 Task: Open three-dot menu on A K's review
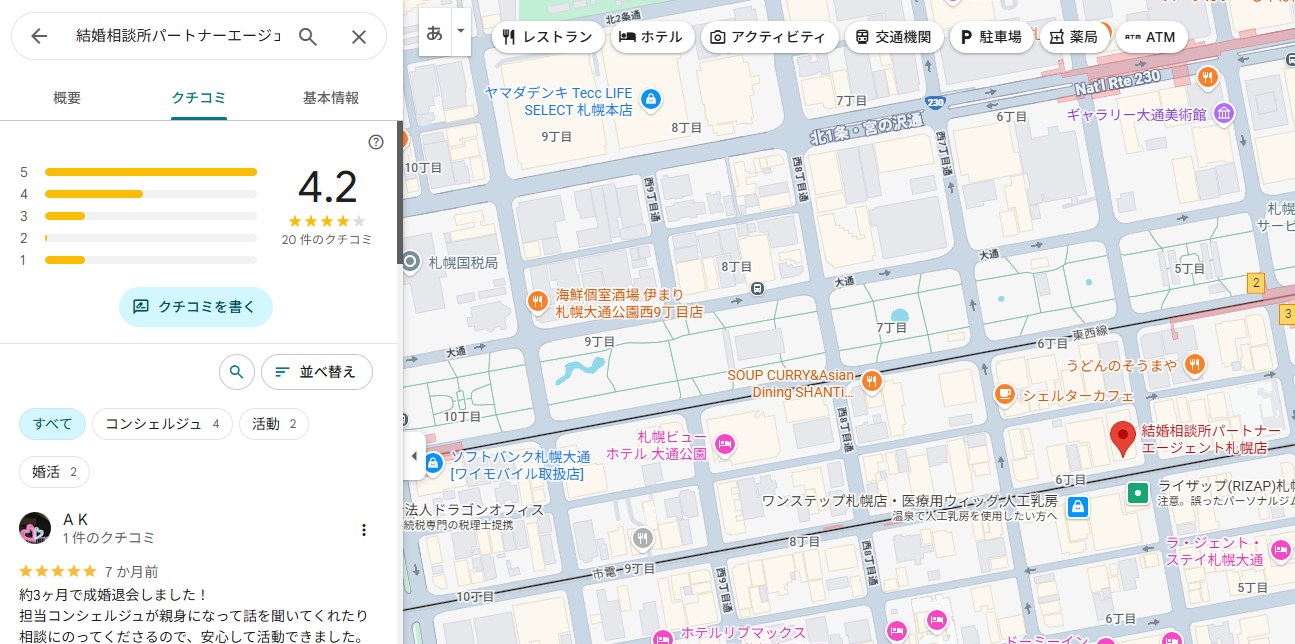364,530
